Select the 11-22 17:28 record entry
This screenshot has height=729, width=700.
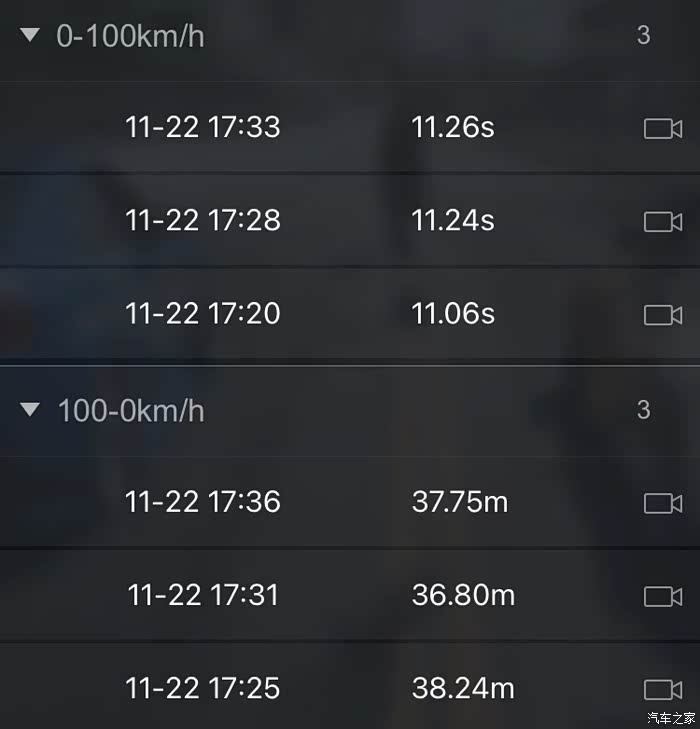pyautogui.click(x=203, y=221)
